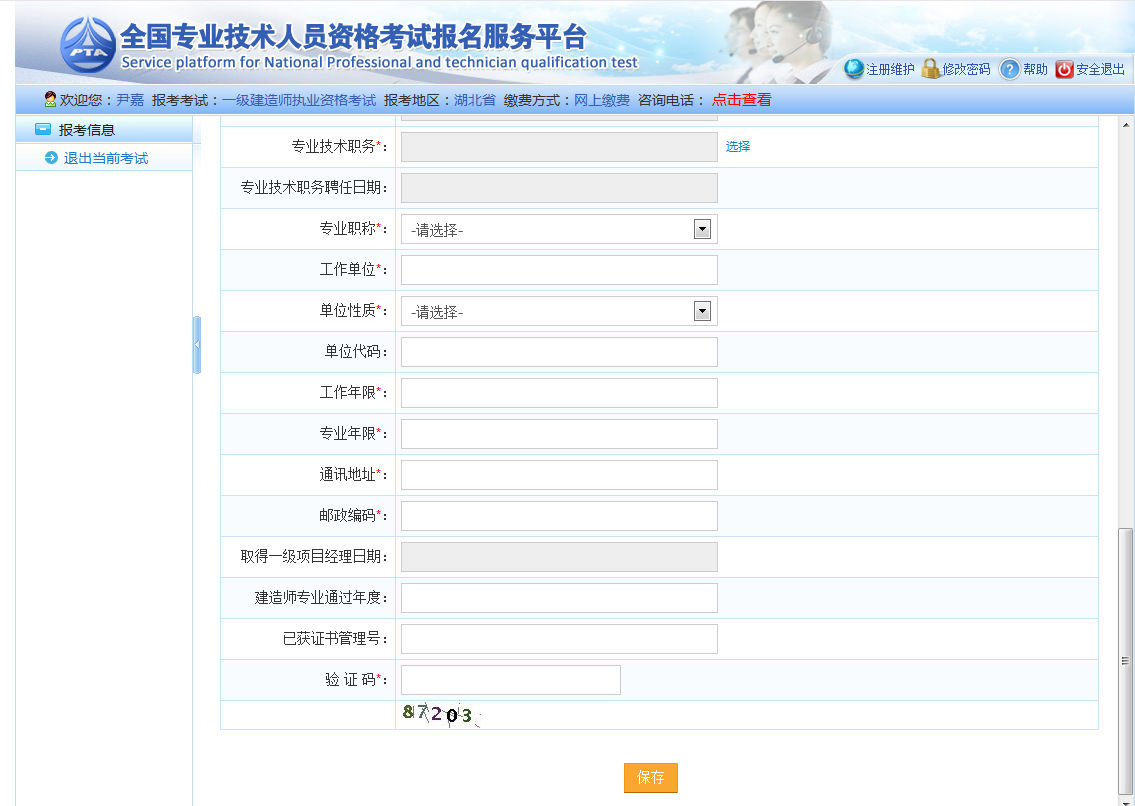Click the arrow icon beside 退出当前考试
The image size is (1135, 806).
pos(51,158)
